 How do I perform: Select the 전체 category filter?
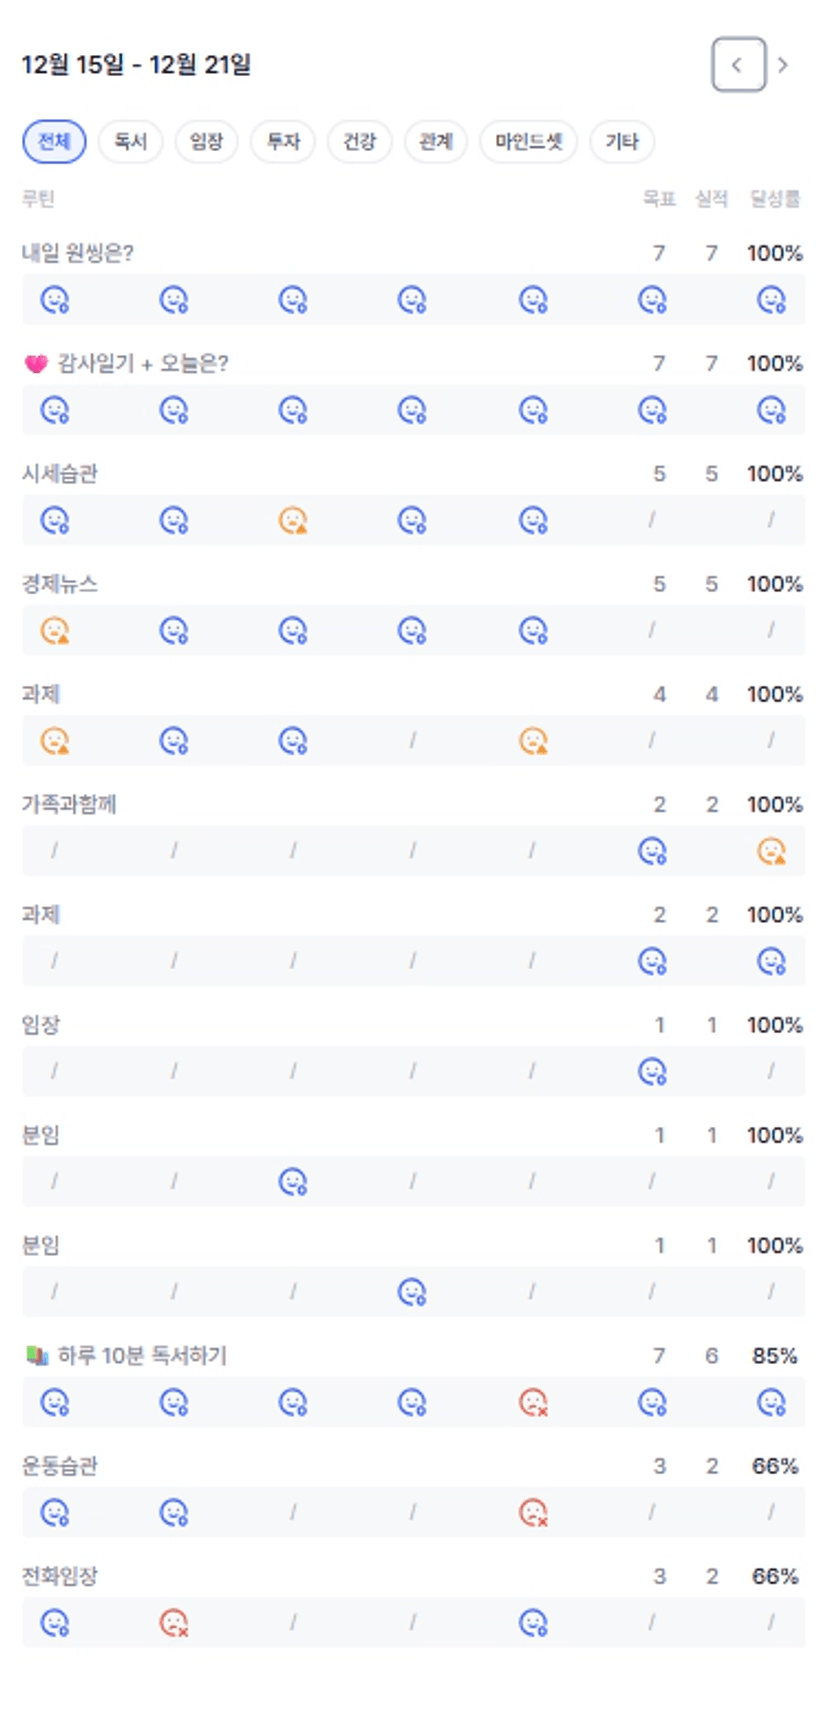[54, 141]
